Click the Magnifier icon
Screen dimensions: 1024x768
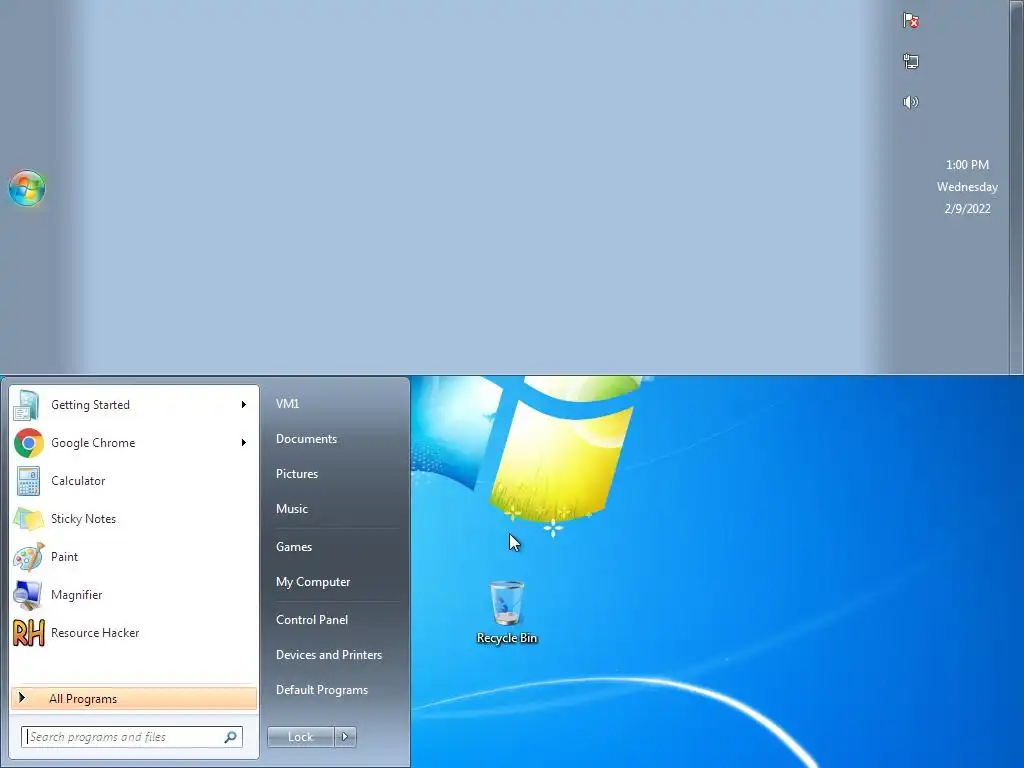29,594
